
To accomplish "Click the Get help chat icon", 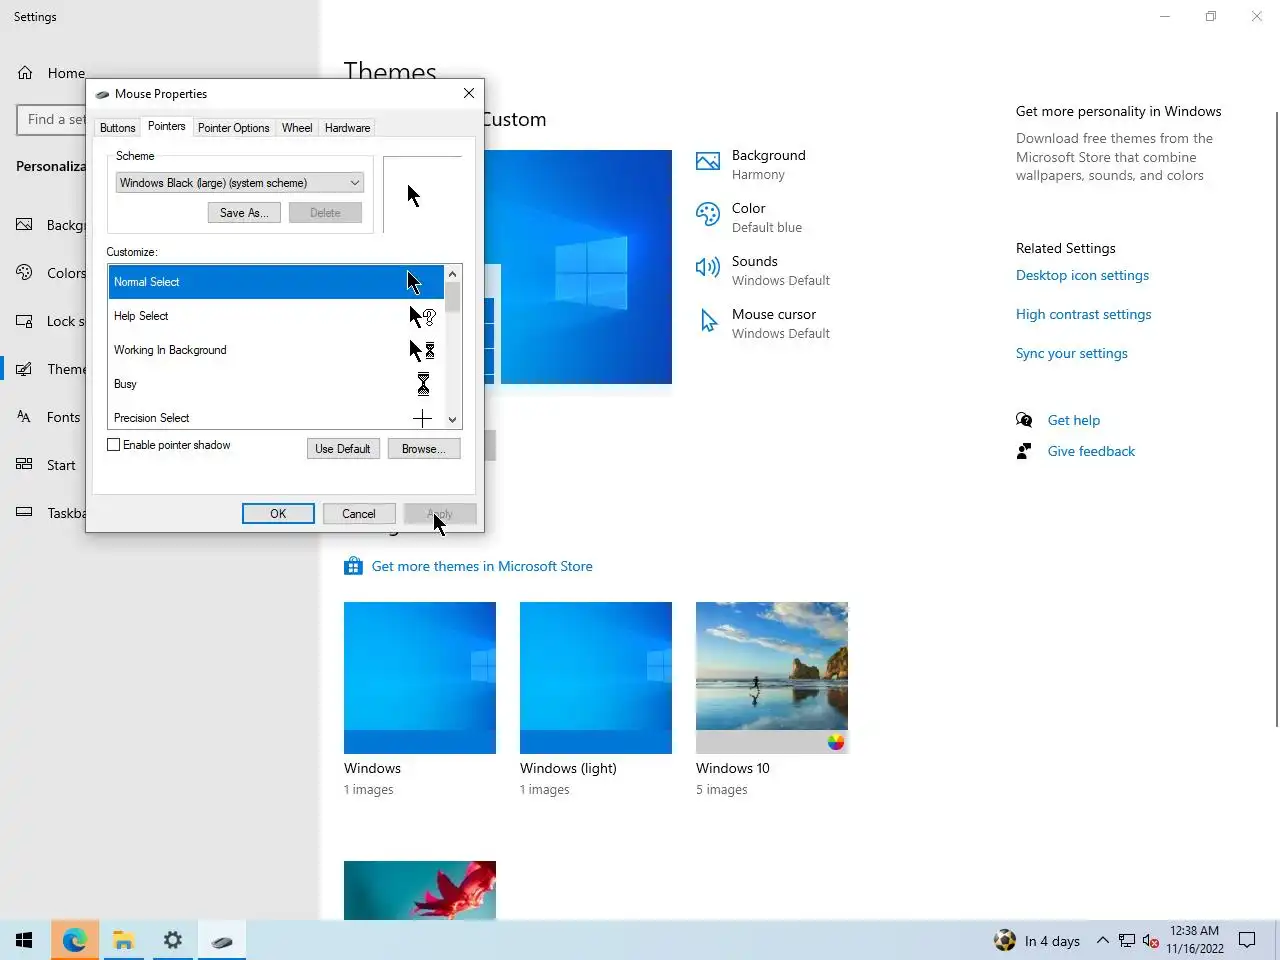I will [1024, 420].
